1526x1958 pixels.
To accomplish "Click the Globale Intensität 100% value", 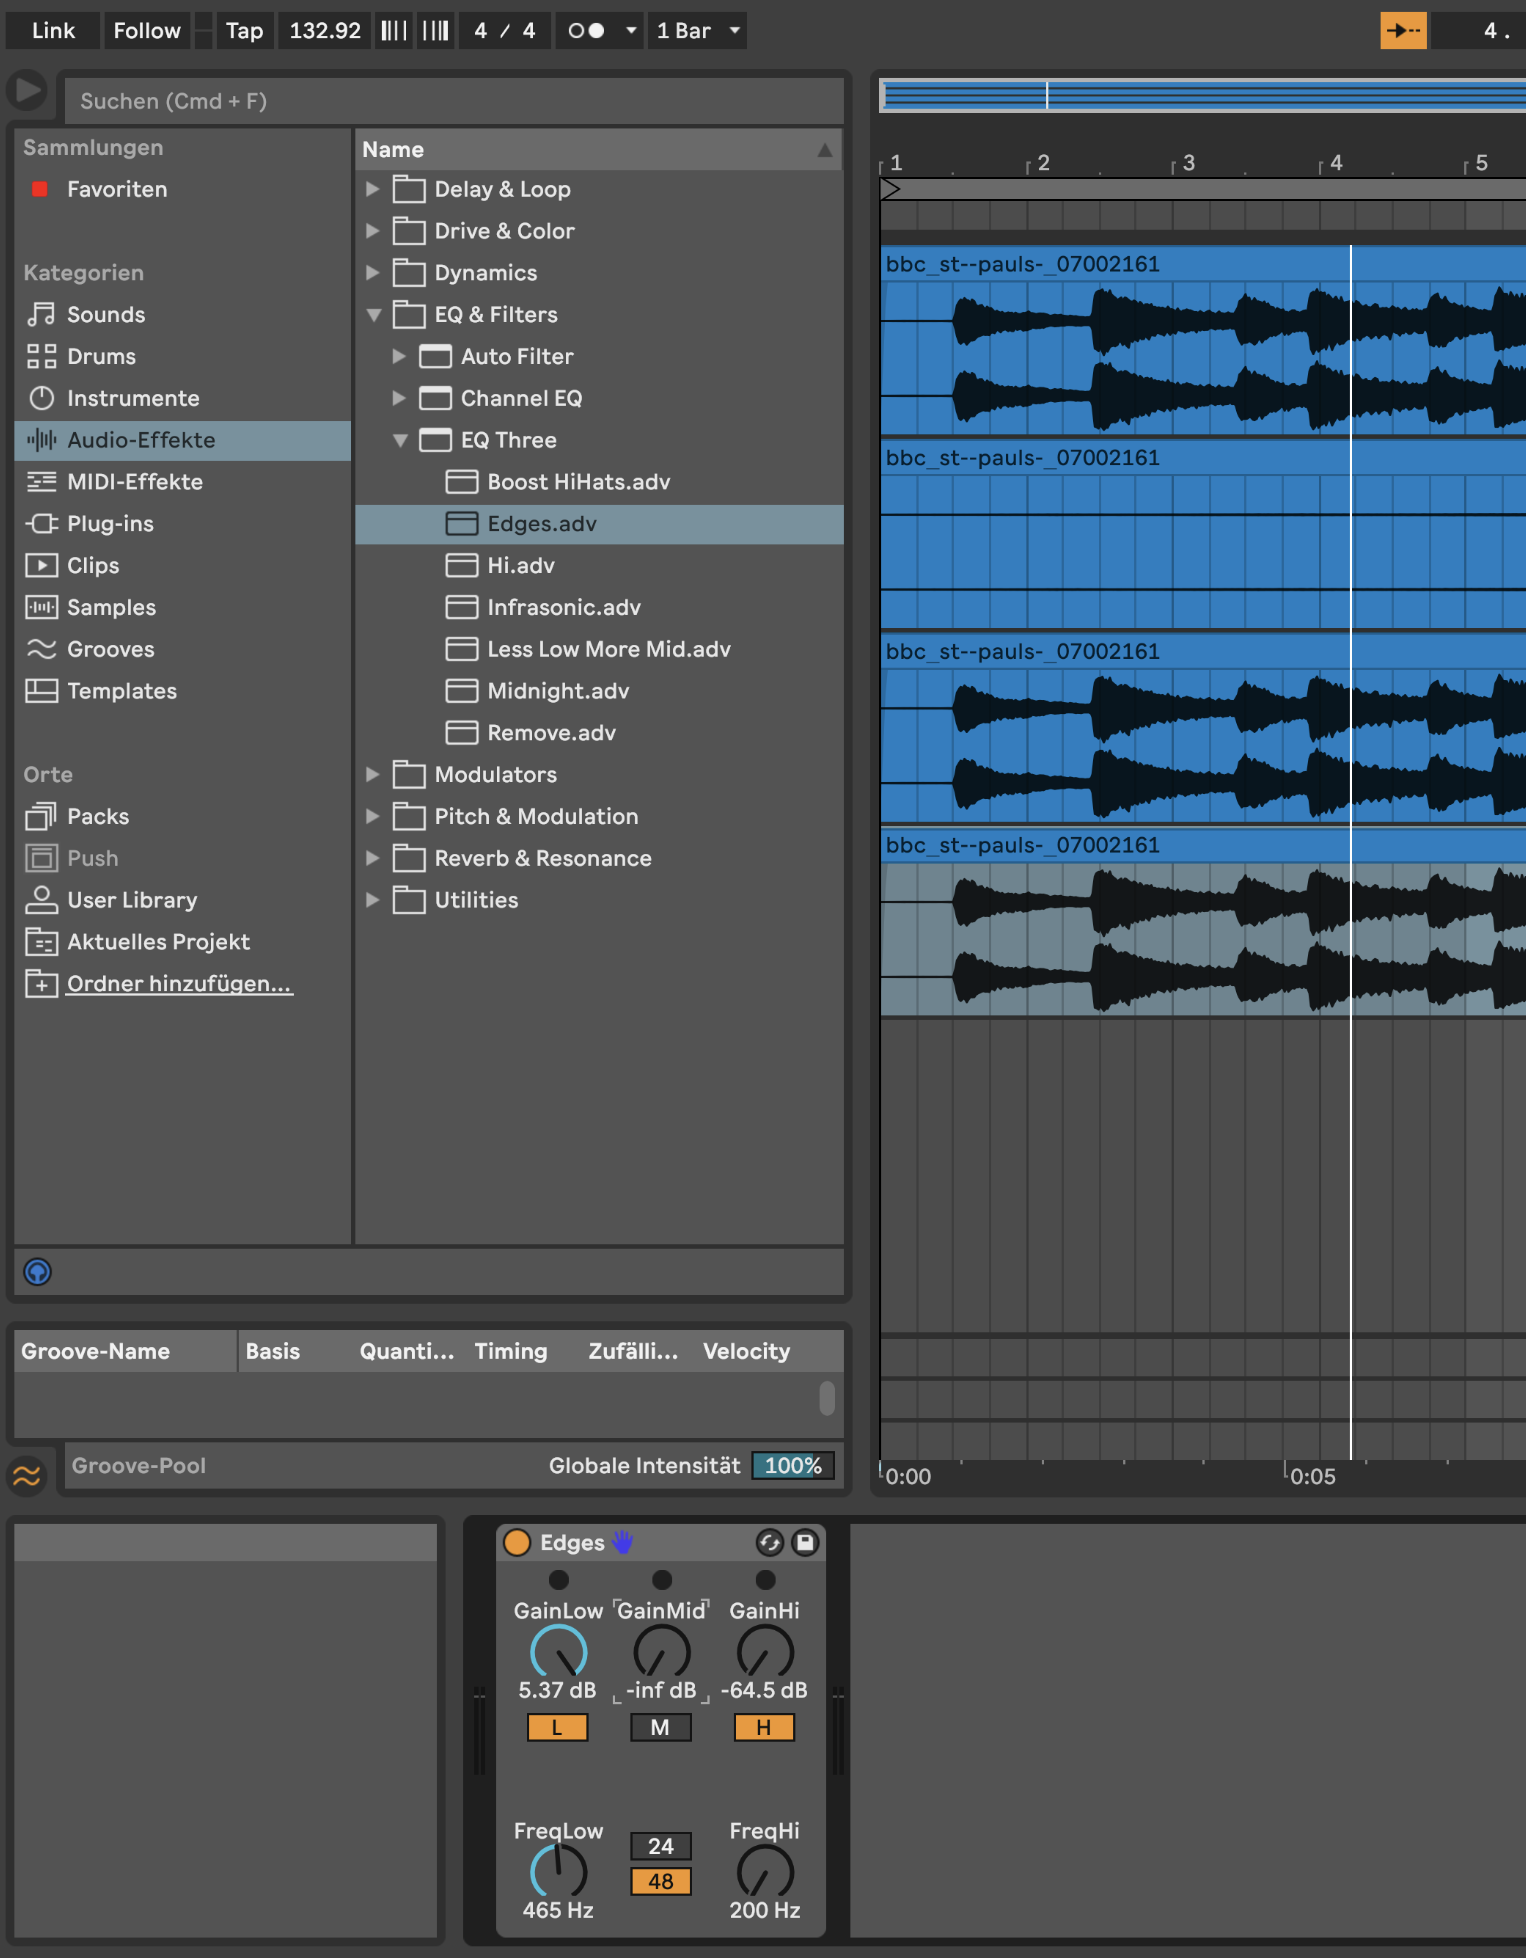I will pyautogui.click(x=793, y=1466).
